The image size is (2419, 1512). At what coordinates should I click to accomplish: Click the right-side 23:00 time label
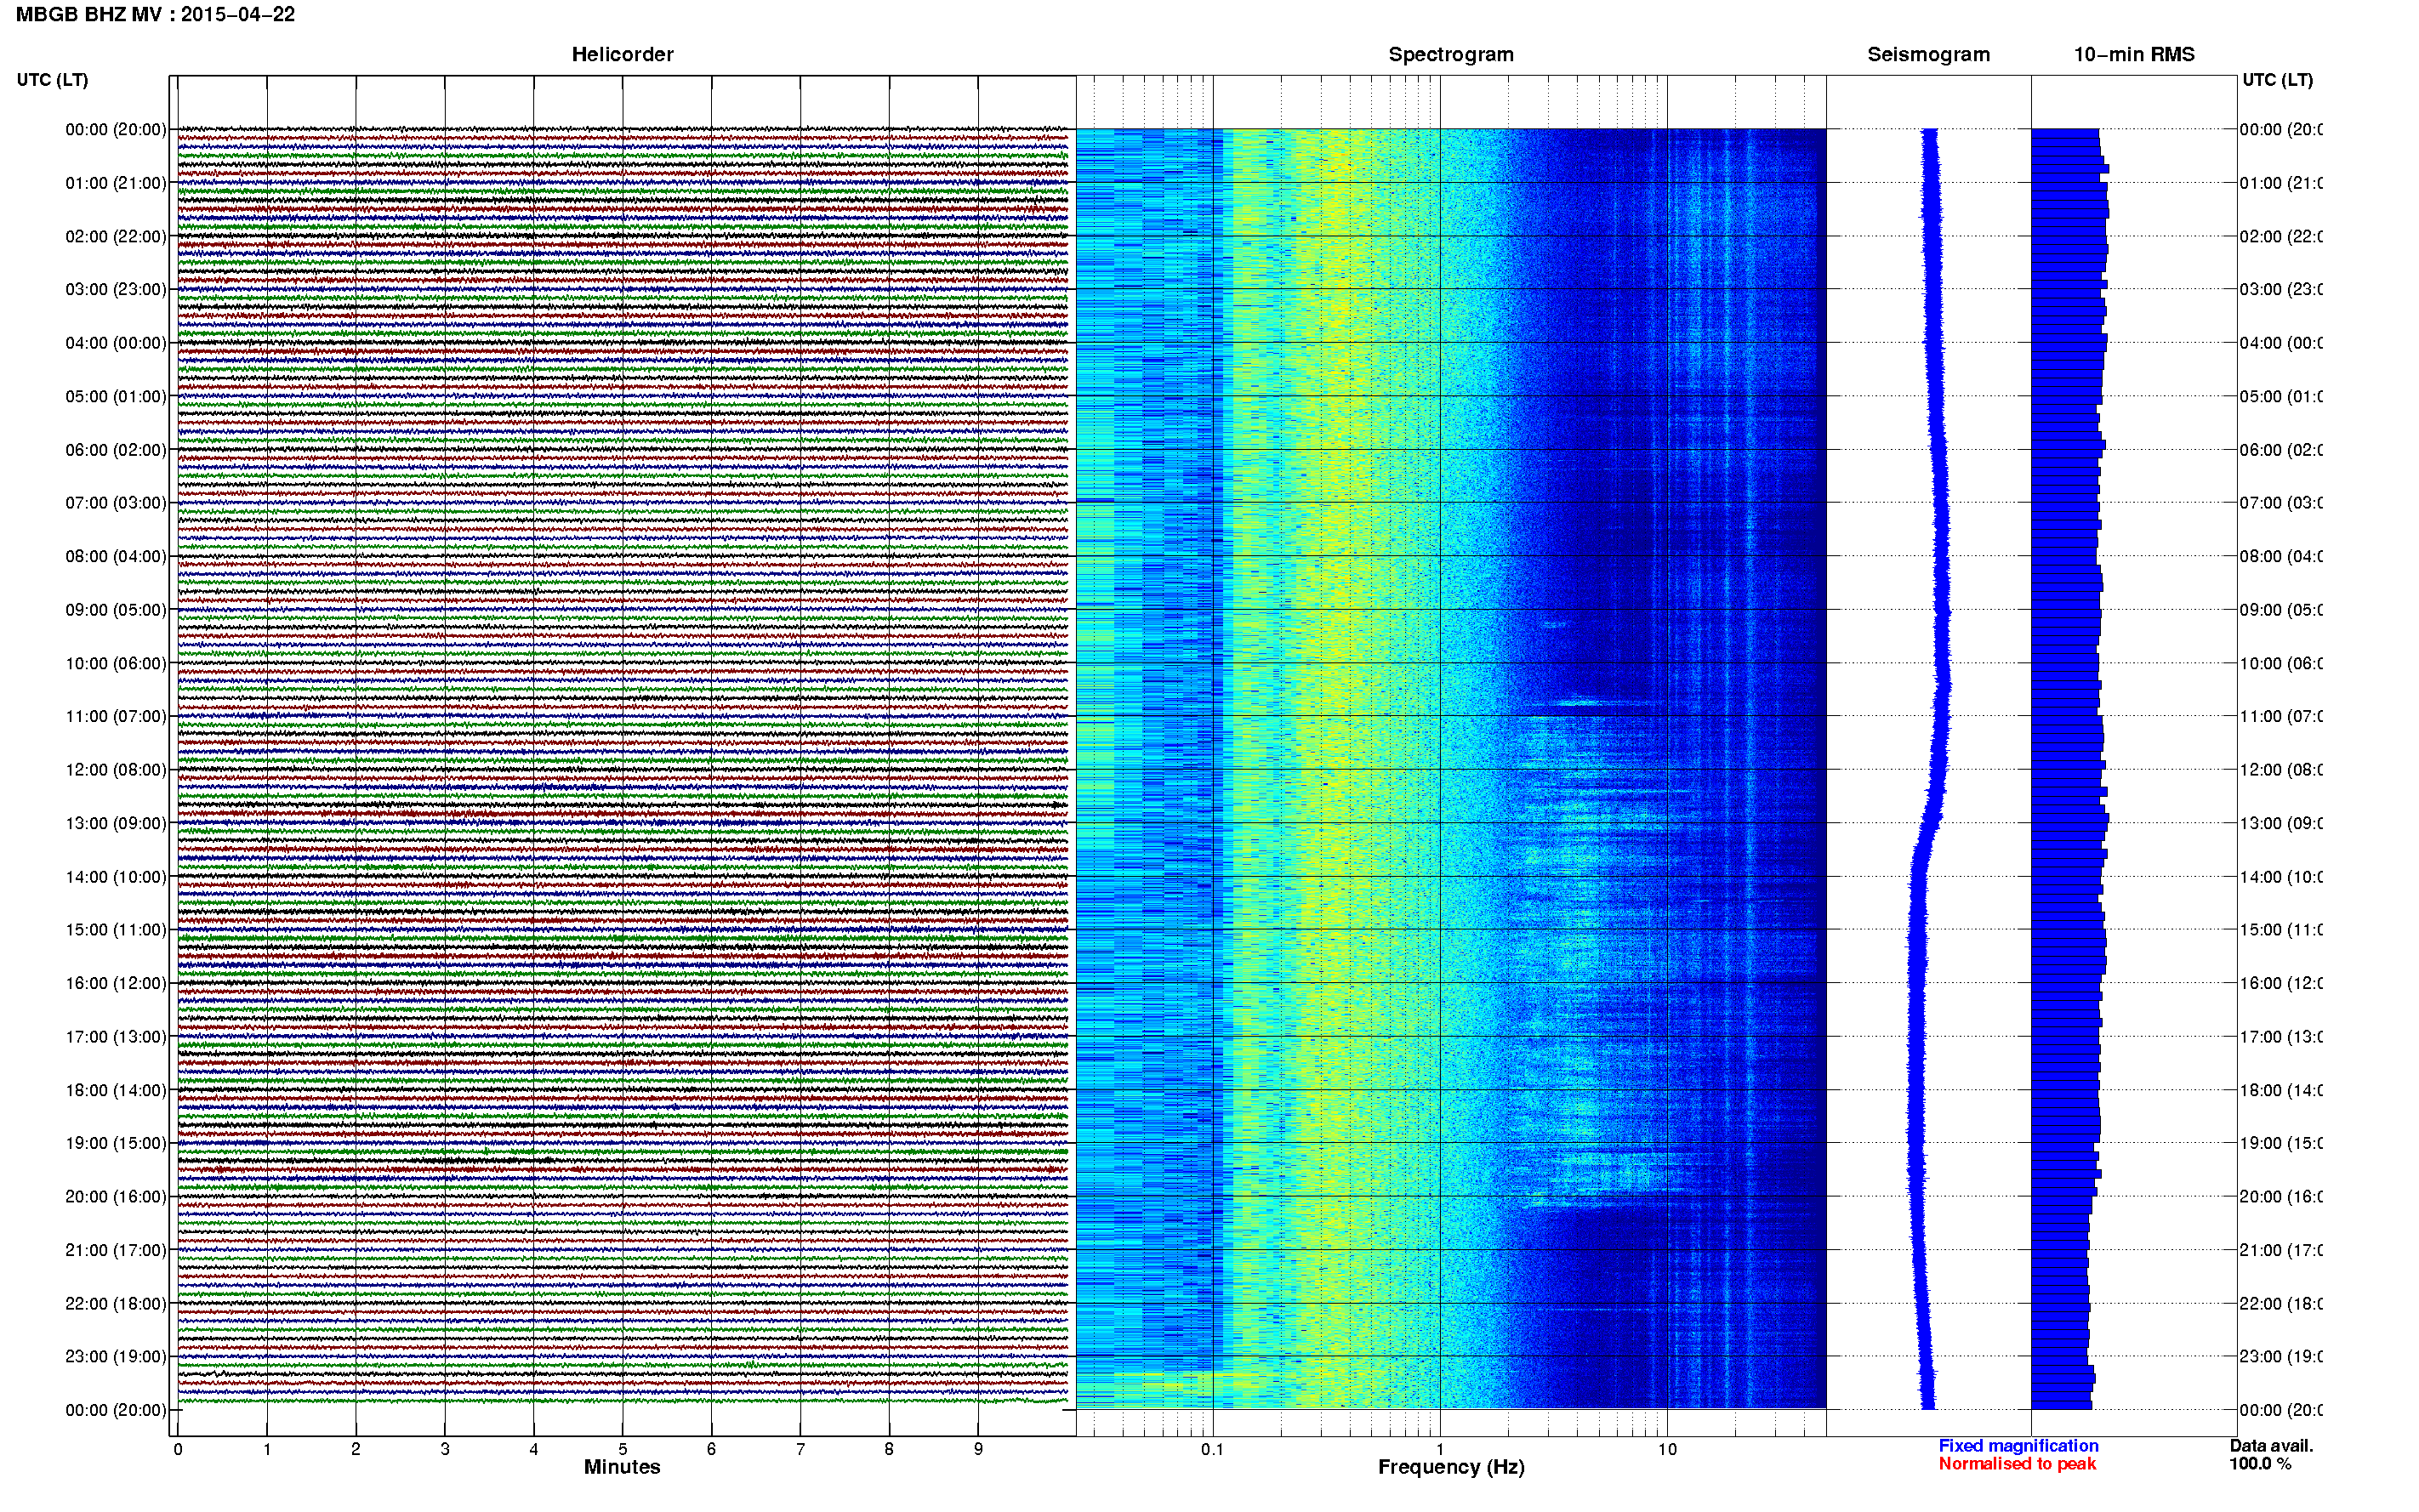tap(2281, 1356)
